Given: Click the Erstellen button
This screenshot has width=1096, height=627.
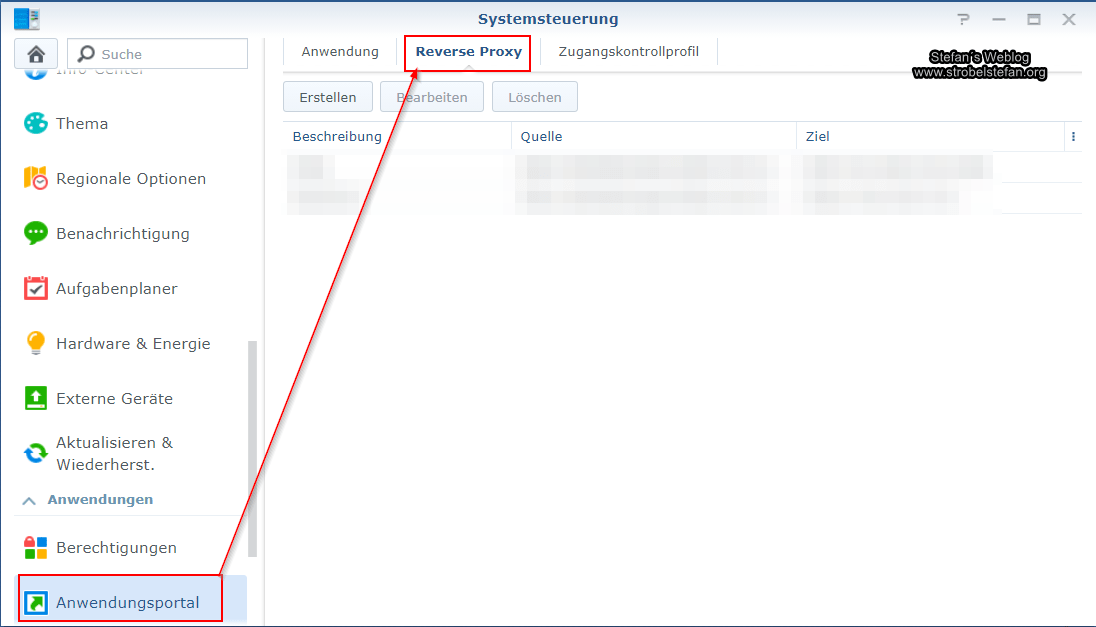Looking at the screenshot, I should 327,96.
